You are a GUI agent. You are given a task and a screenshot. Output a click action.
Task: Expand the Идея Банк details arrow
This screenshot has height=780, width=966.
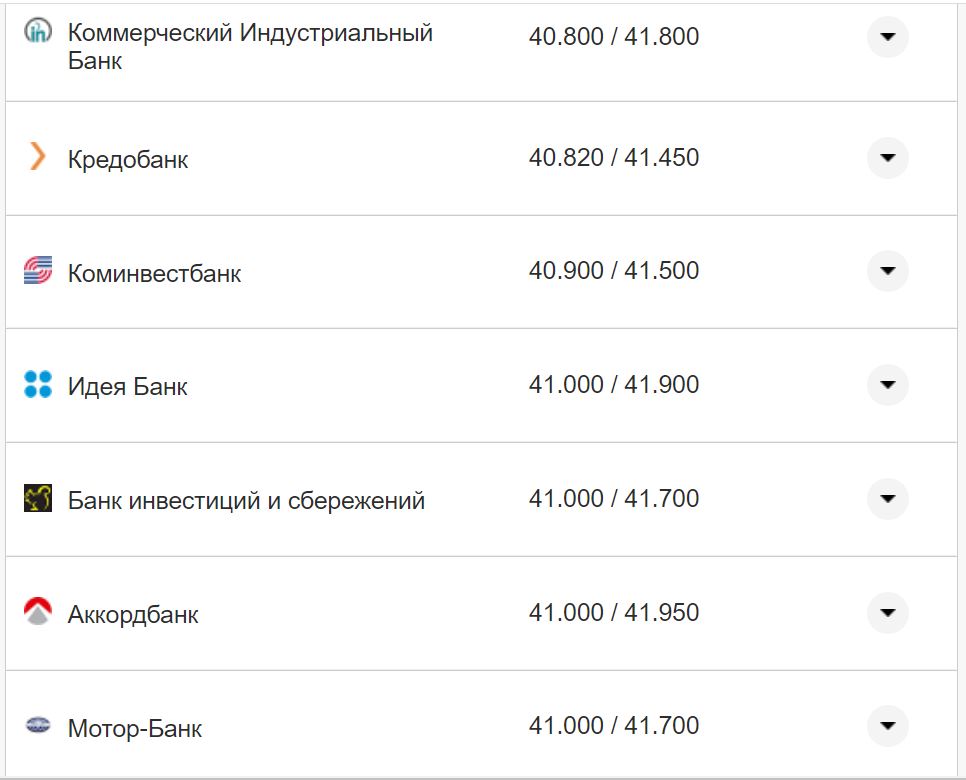click(887, 384)
